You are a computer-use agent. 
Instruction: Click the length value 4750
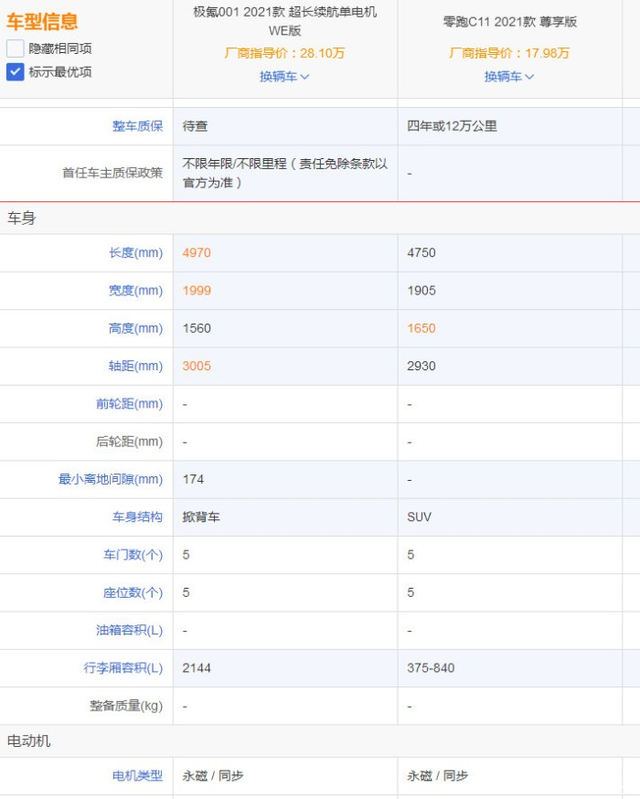click(421, 253)
